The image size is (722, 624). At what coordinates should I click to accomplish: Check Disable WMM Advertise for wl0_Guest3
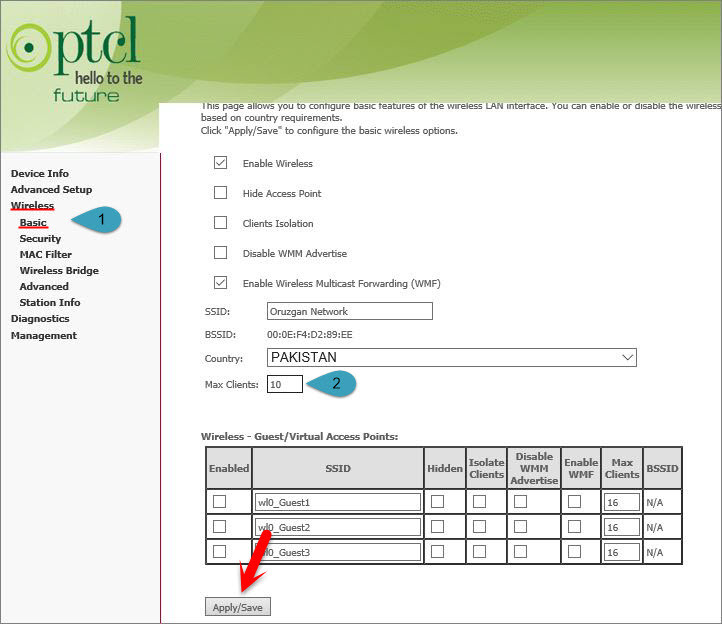tap(520, 551)
